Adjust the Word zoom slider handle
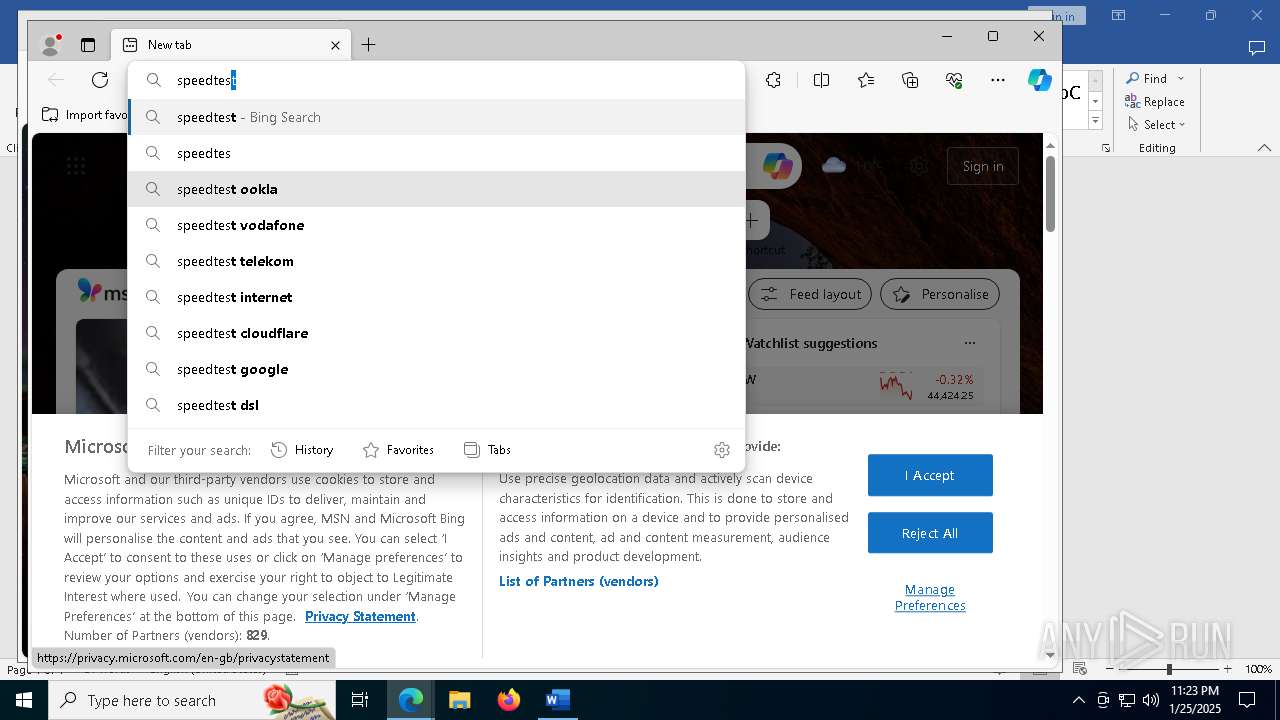This screenshot has height=720, width=1280. pyautogui.click(x=1169, y=669)
